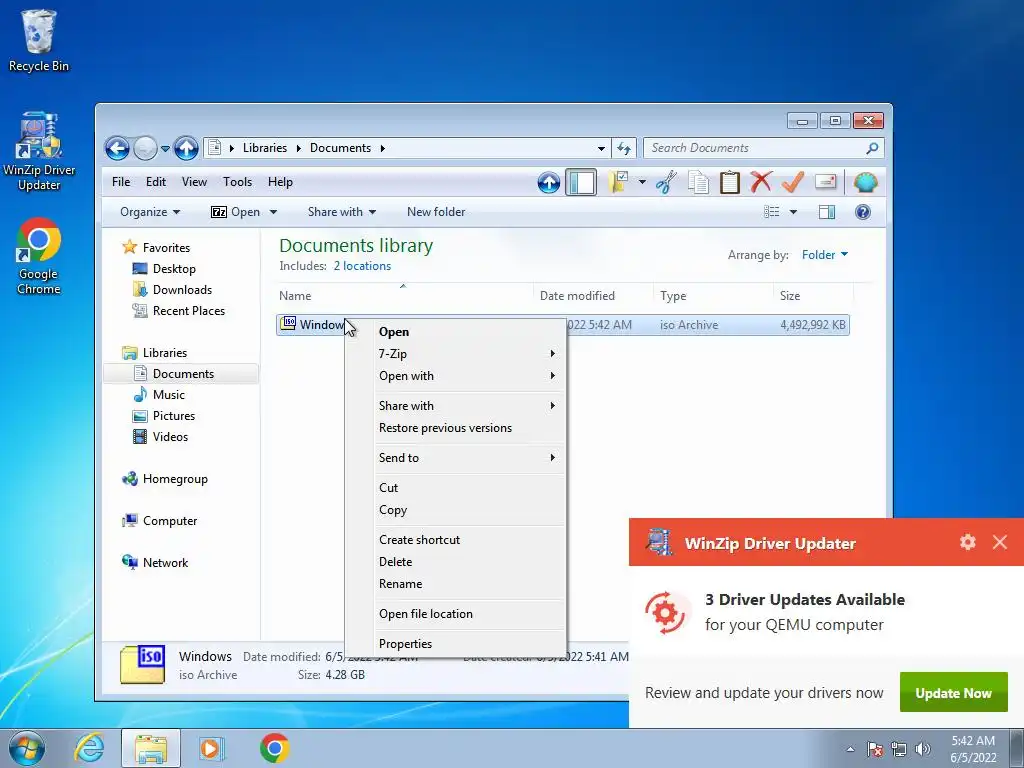This screenshot has height=768, width=1024.
Task: Cut selection using the scissors icon
Action: tap(666, 182)
